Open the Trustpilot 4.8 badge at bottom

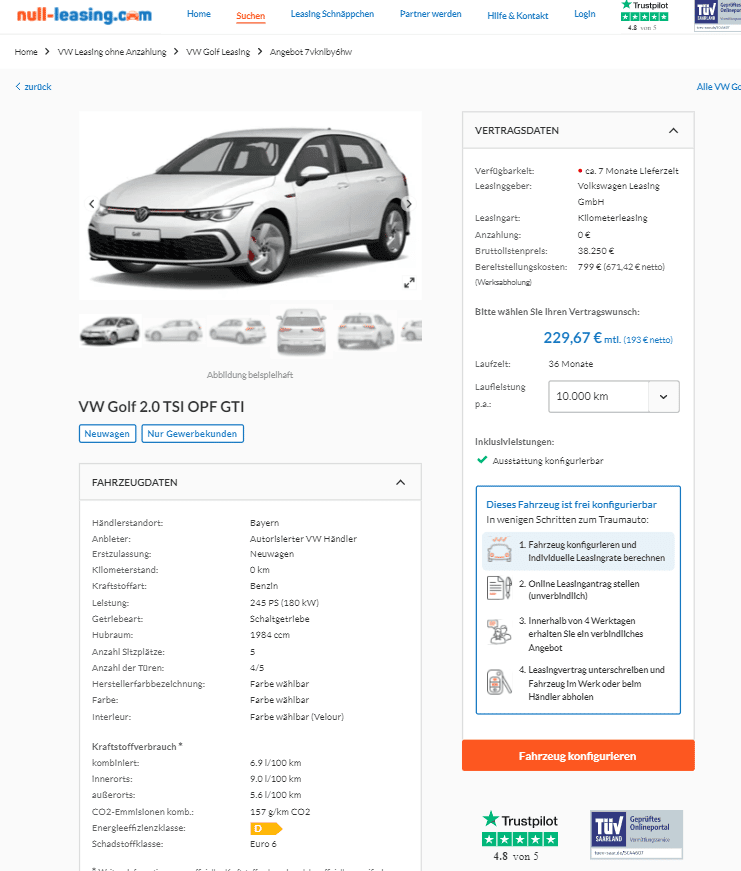(x=520, y=836)
